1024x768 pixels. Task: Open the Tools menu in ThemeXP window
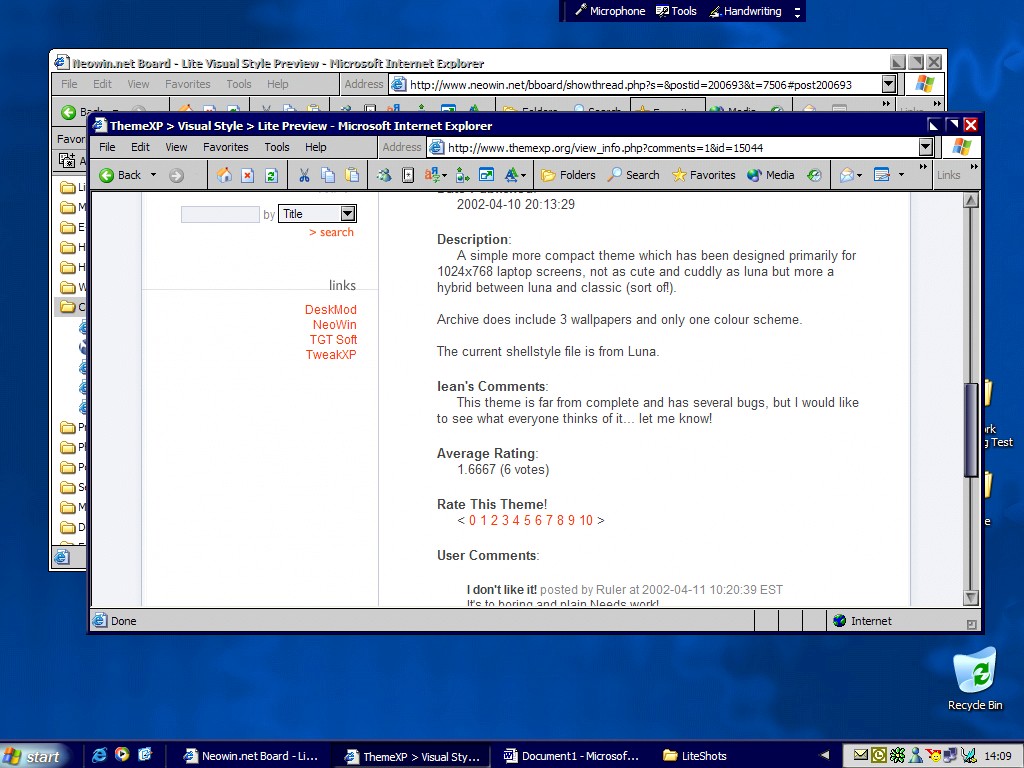point(277,147)
